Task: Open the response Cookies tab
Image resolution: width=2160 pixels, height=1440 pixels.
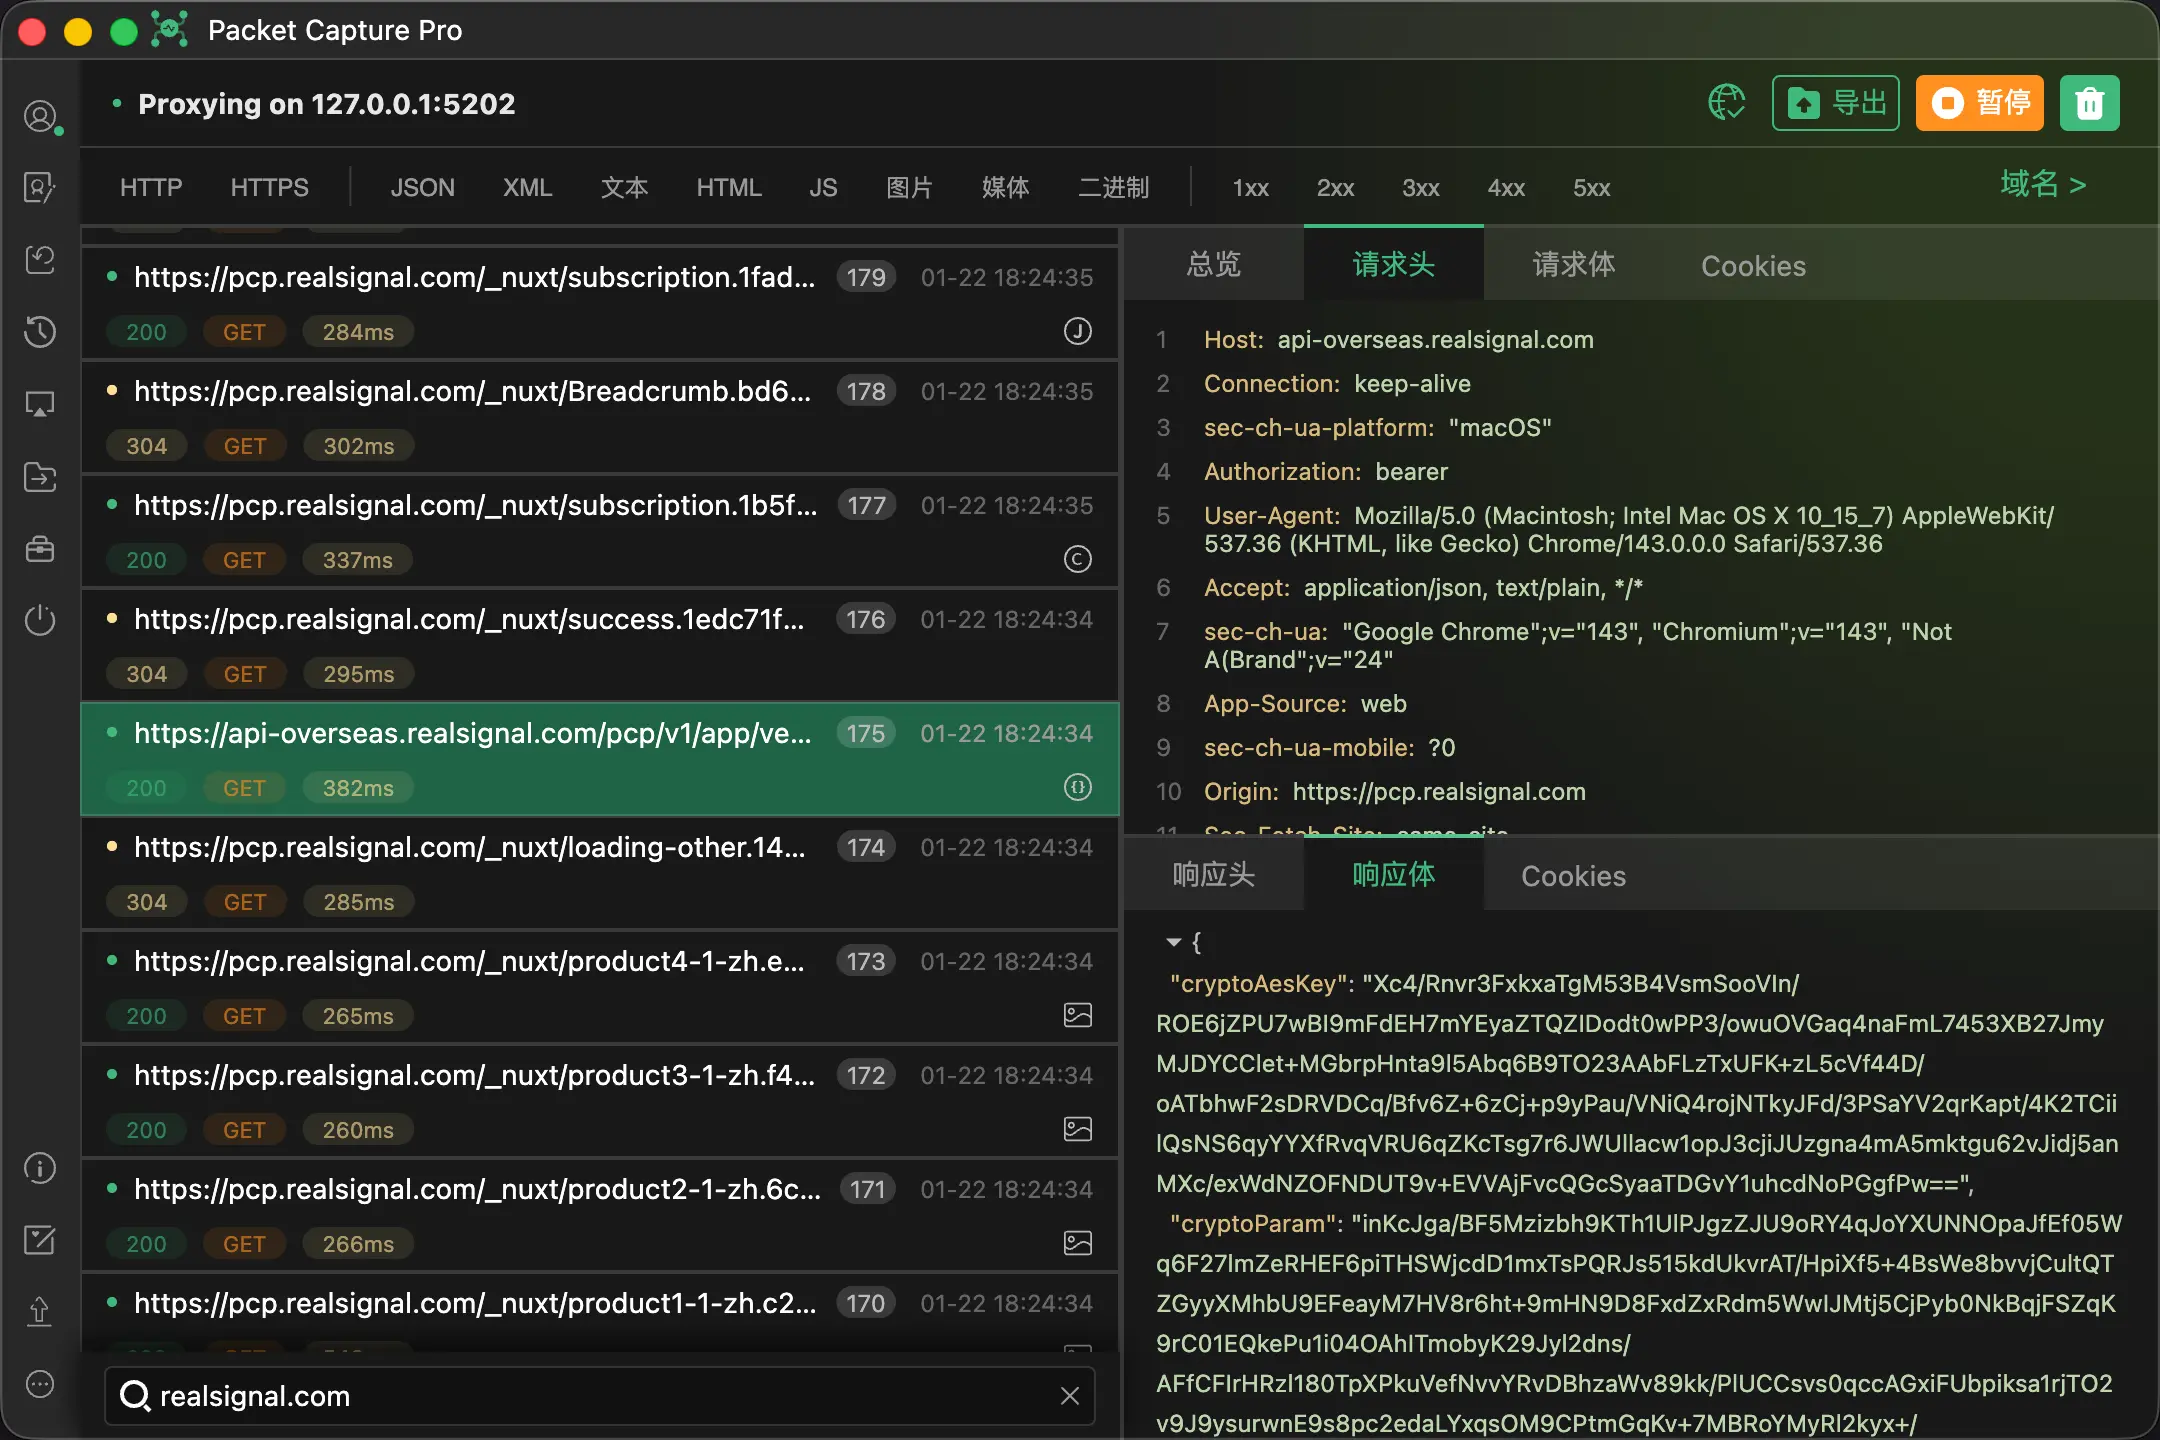Action: point(1574,876)
